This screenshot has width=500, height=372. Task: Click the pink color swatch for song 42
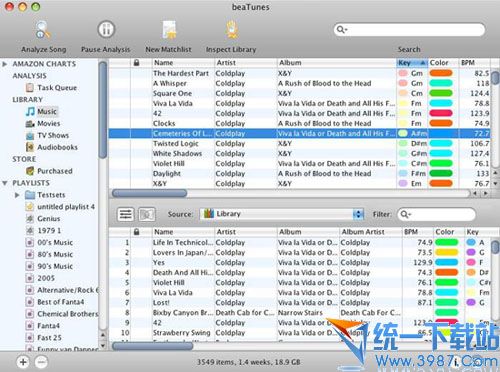(x=441, y=113)
